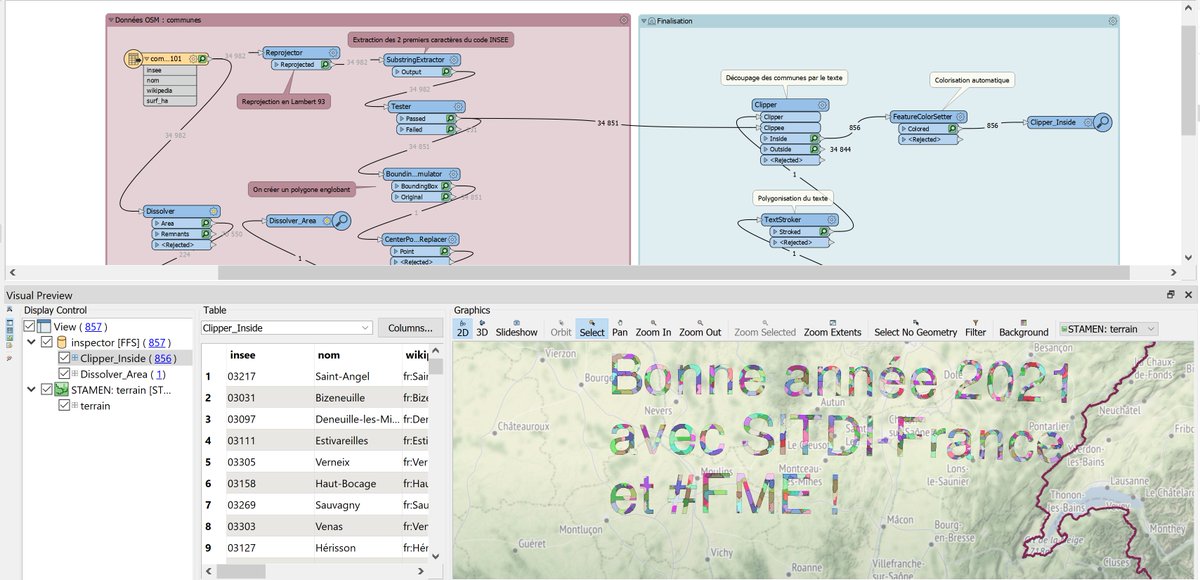Click the Select No Geometry icon
The image size is (1200, 580).
915,330
